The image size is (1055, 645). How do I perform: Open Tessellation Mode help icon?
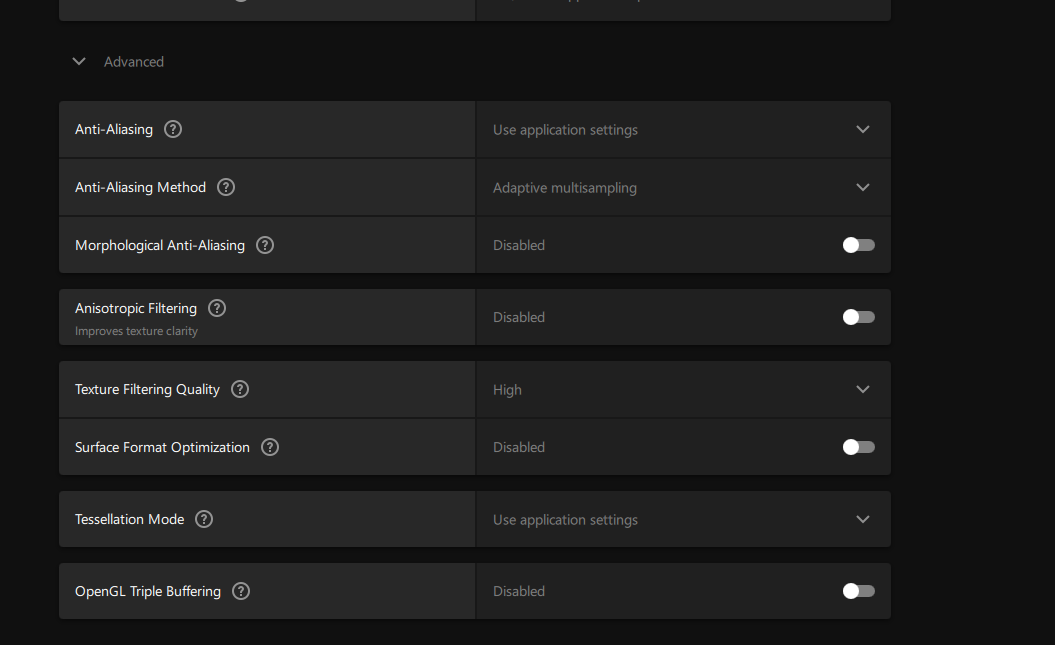pos(204,519)
